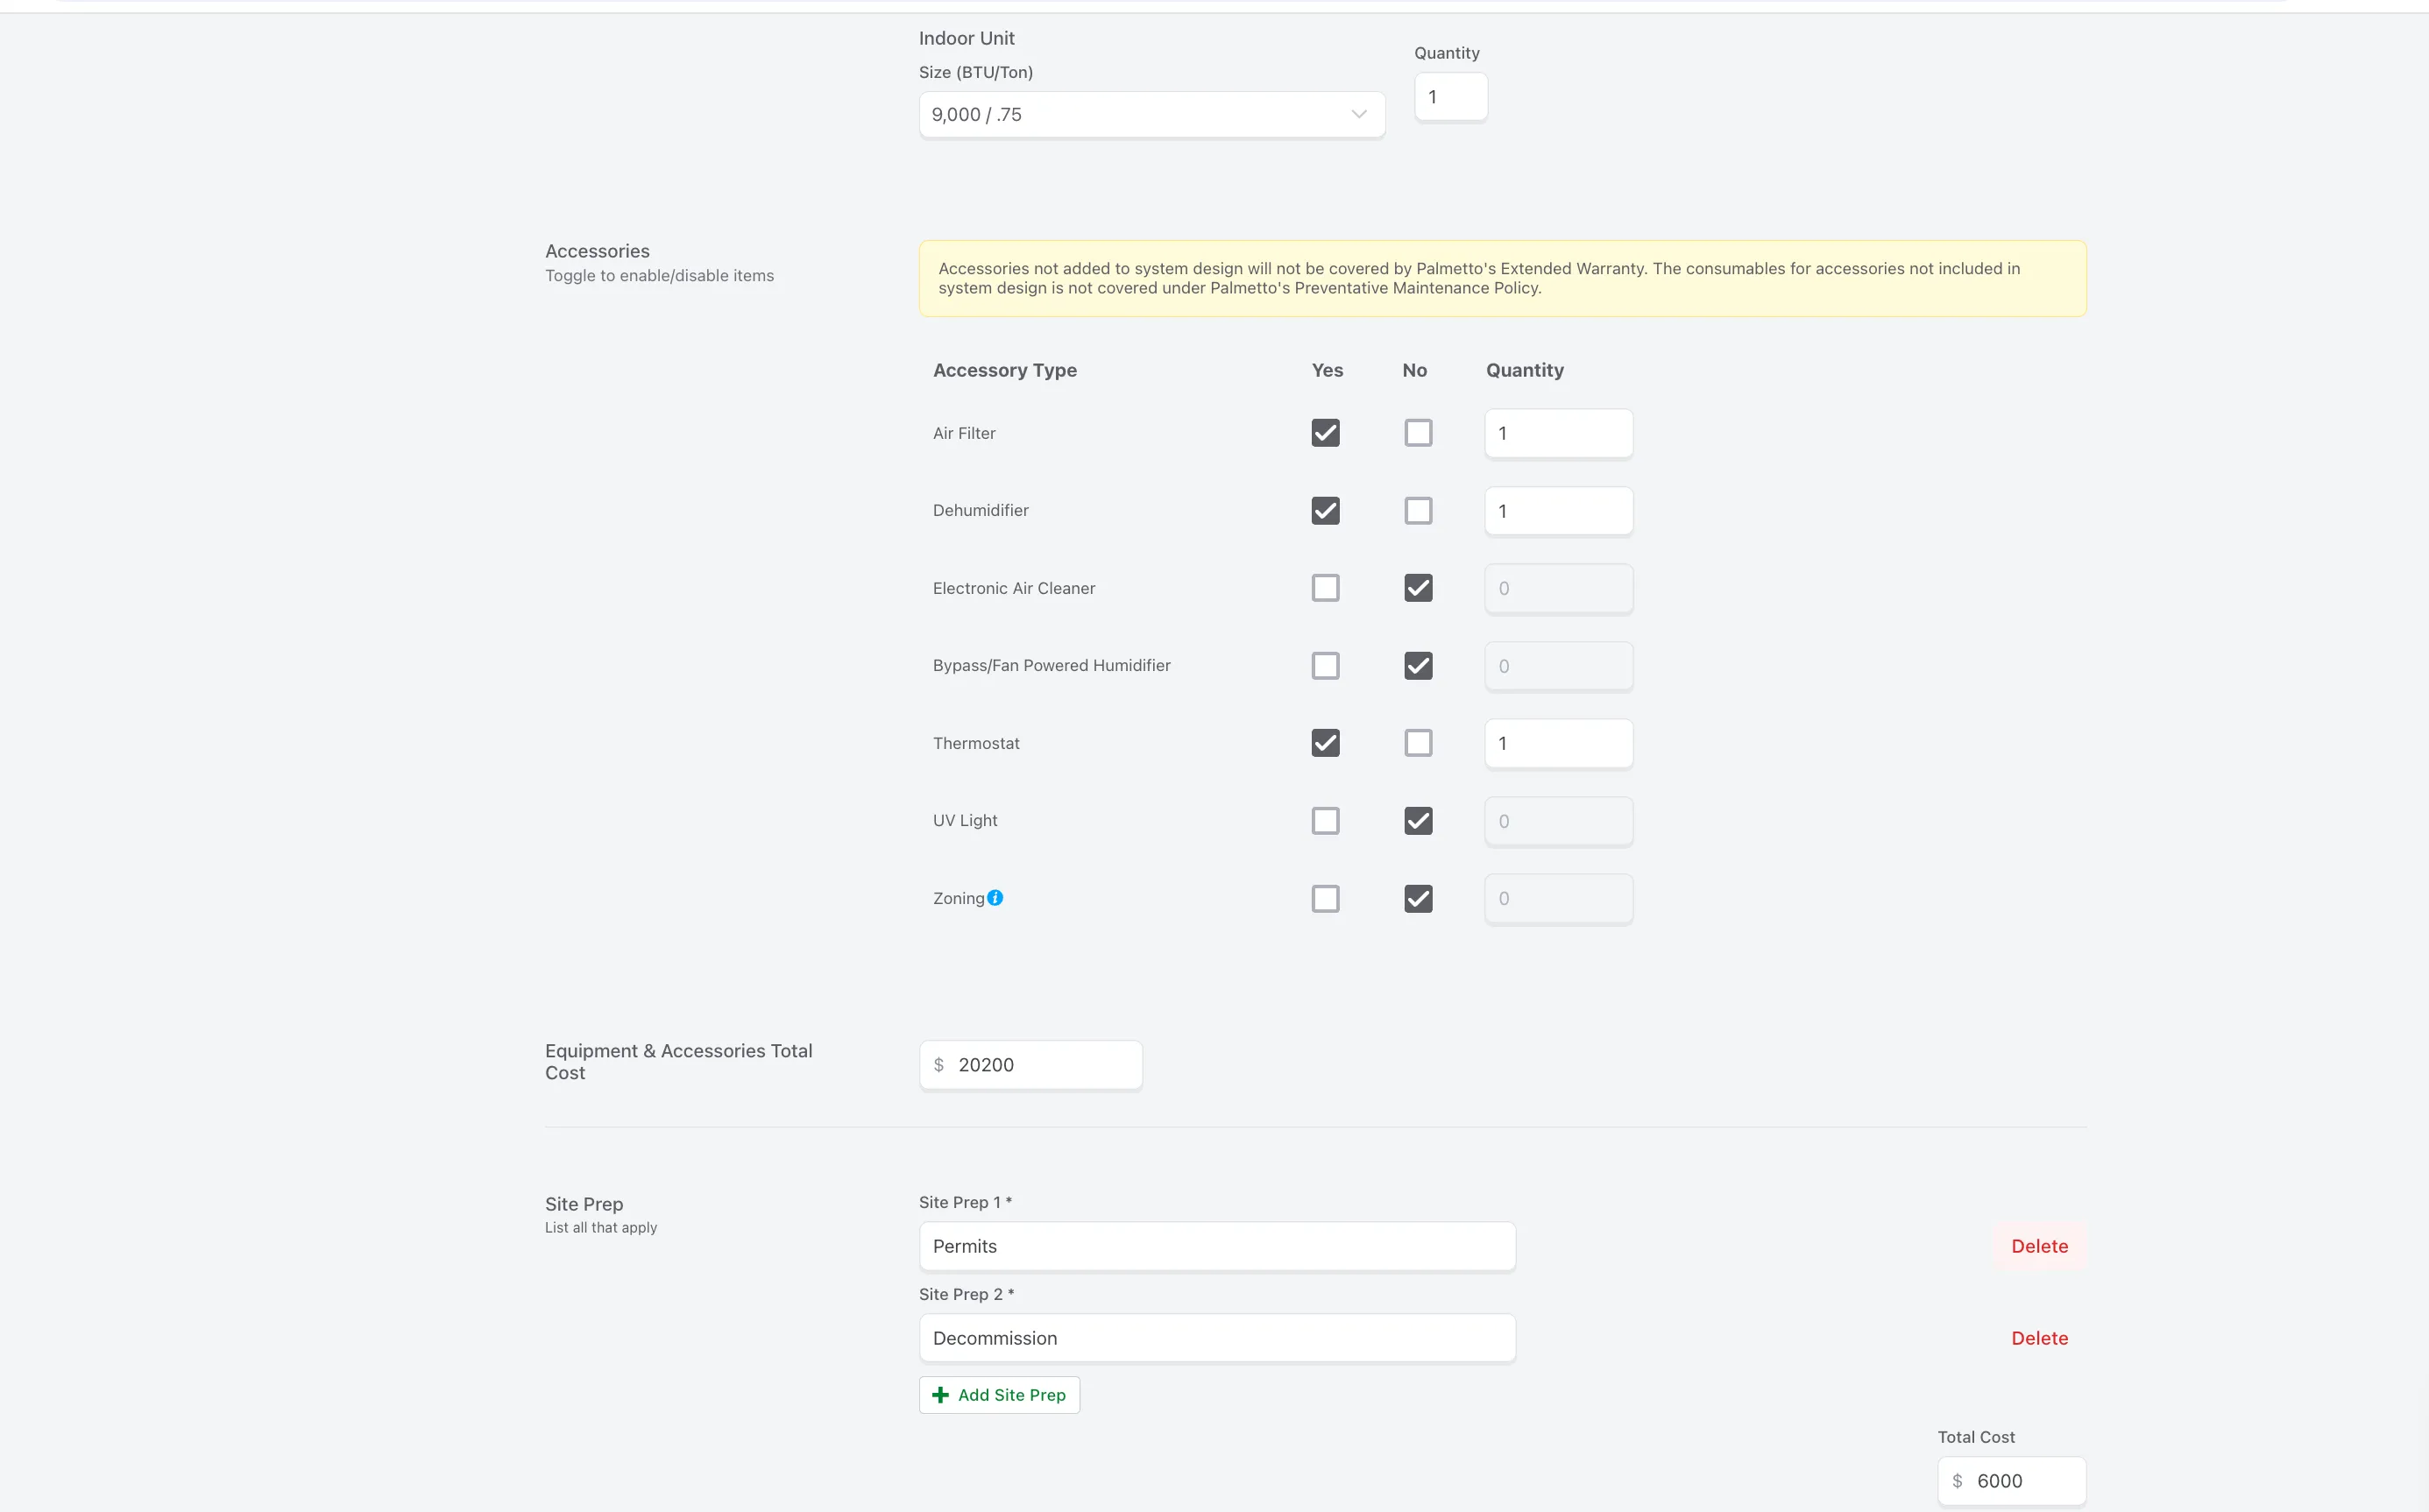Uncheck Yes for Dehumidifier

1325,511
